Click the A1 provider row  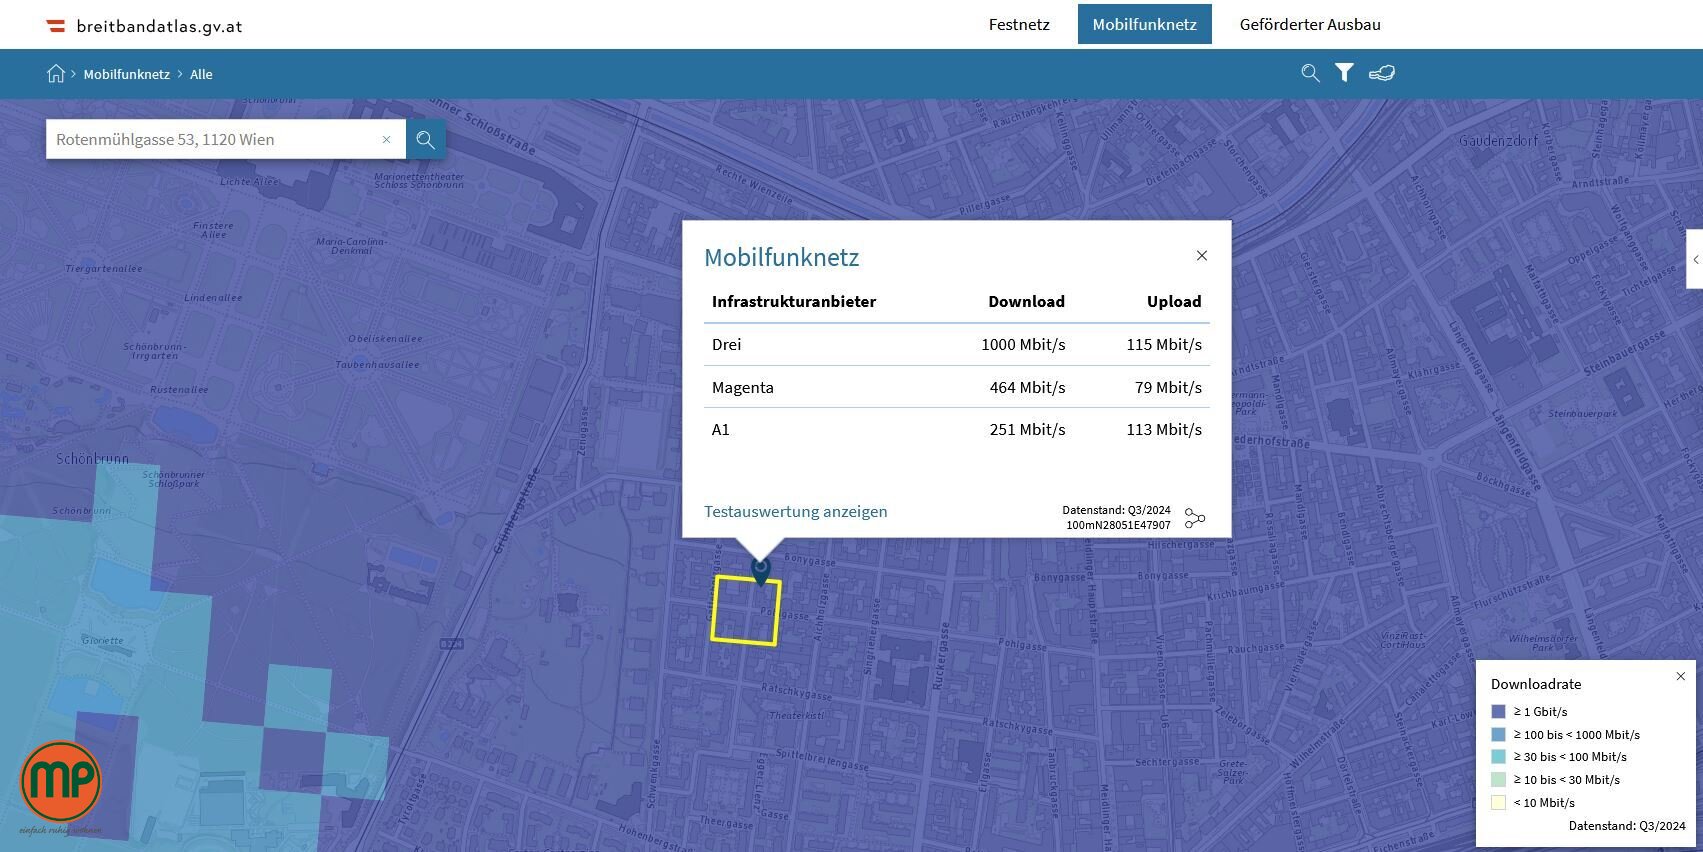(x=957, y=429)
